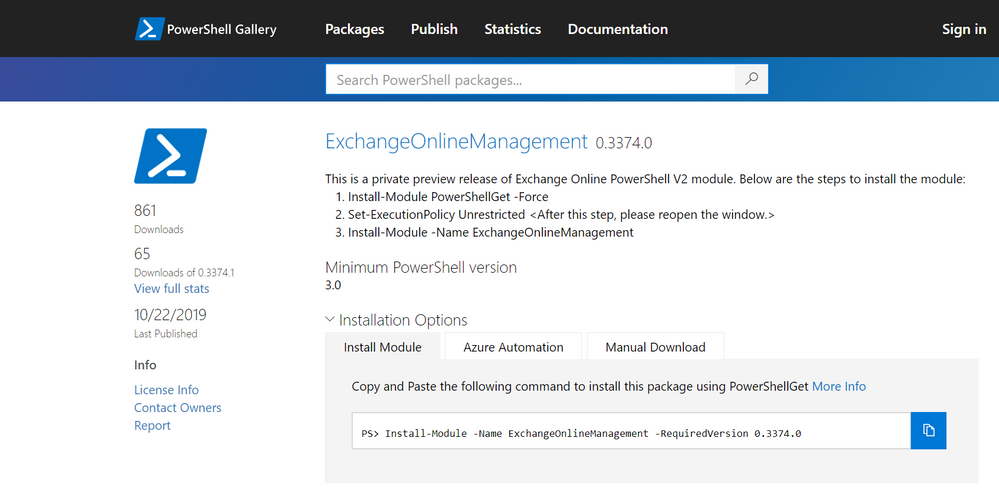Open the Packages menu
This screenshot has height=492, width=999.
click(355, 29)
